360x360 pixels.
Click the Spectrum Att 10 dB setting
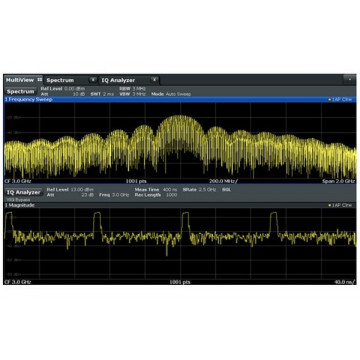pos(63,94)
